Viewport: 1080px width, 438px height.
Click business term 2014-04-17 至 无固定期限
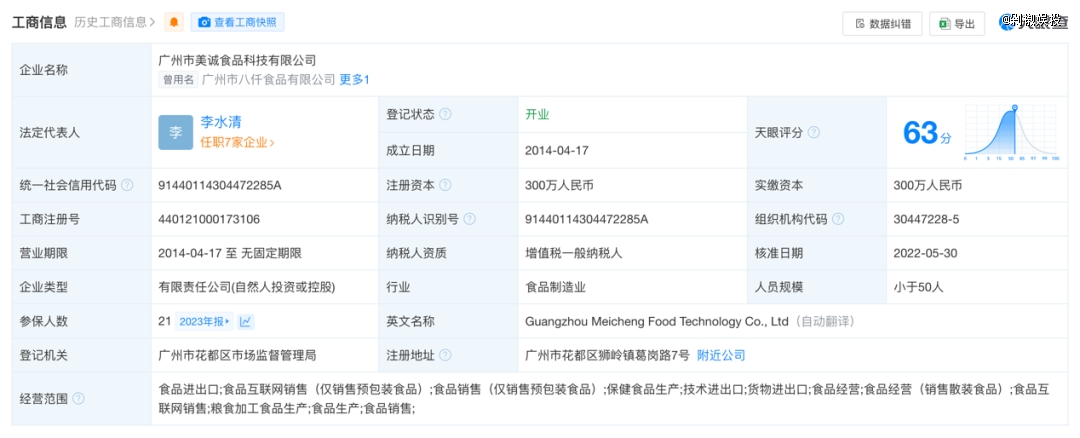click(x=230, y=253)
